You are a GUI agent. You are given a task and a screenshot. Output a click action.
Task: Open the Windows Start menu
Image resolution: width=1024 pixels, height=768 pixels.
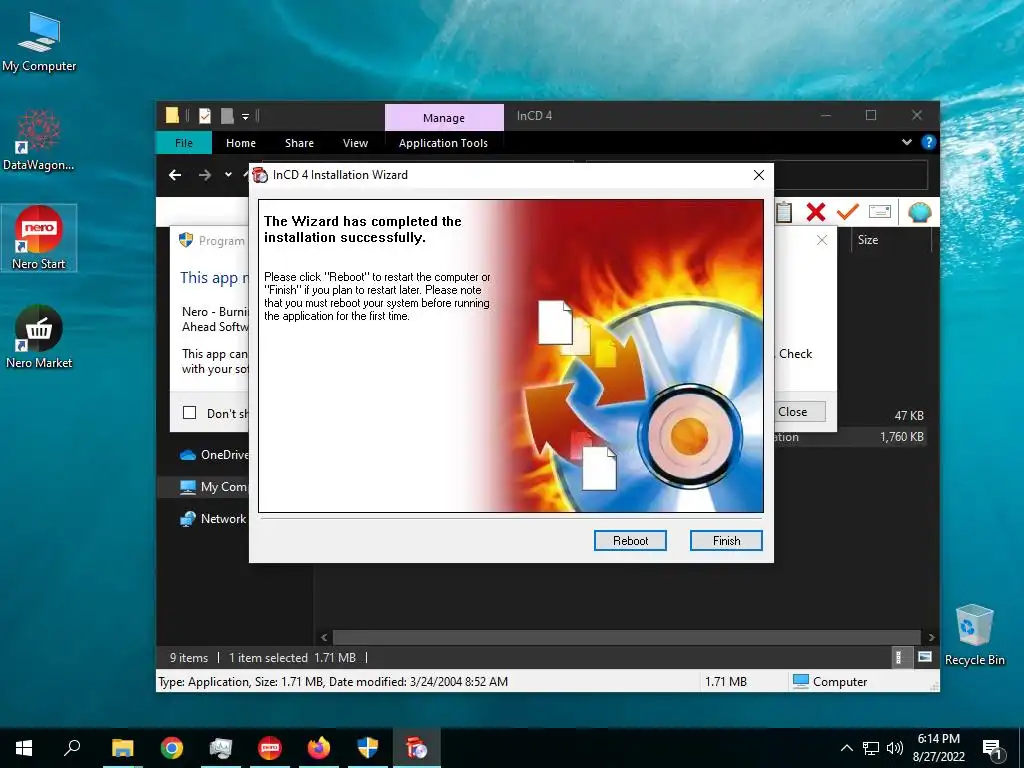click(24, 748)
